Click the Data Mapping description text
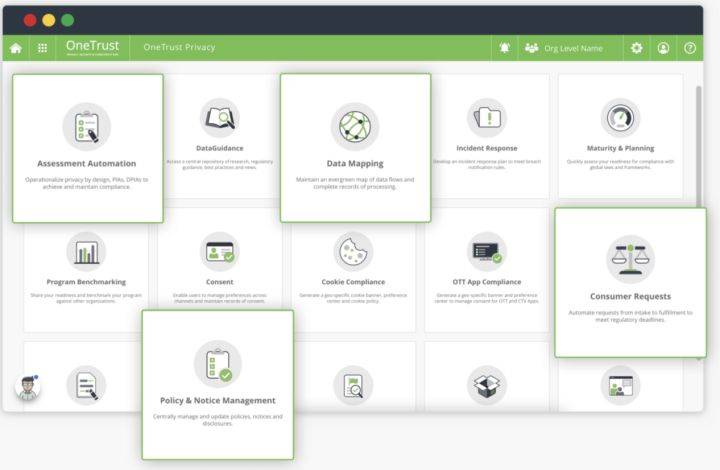720x470 pixels. (355, 183)
